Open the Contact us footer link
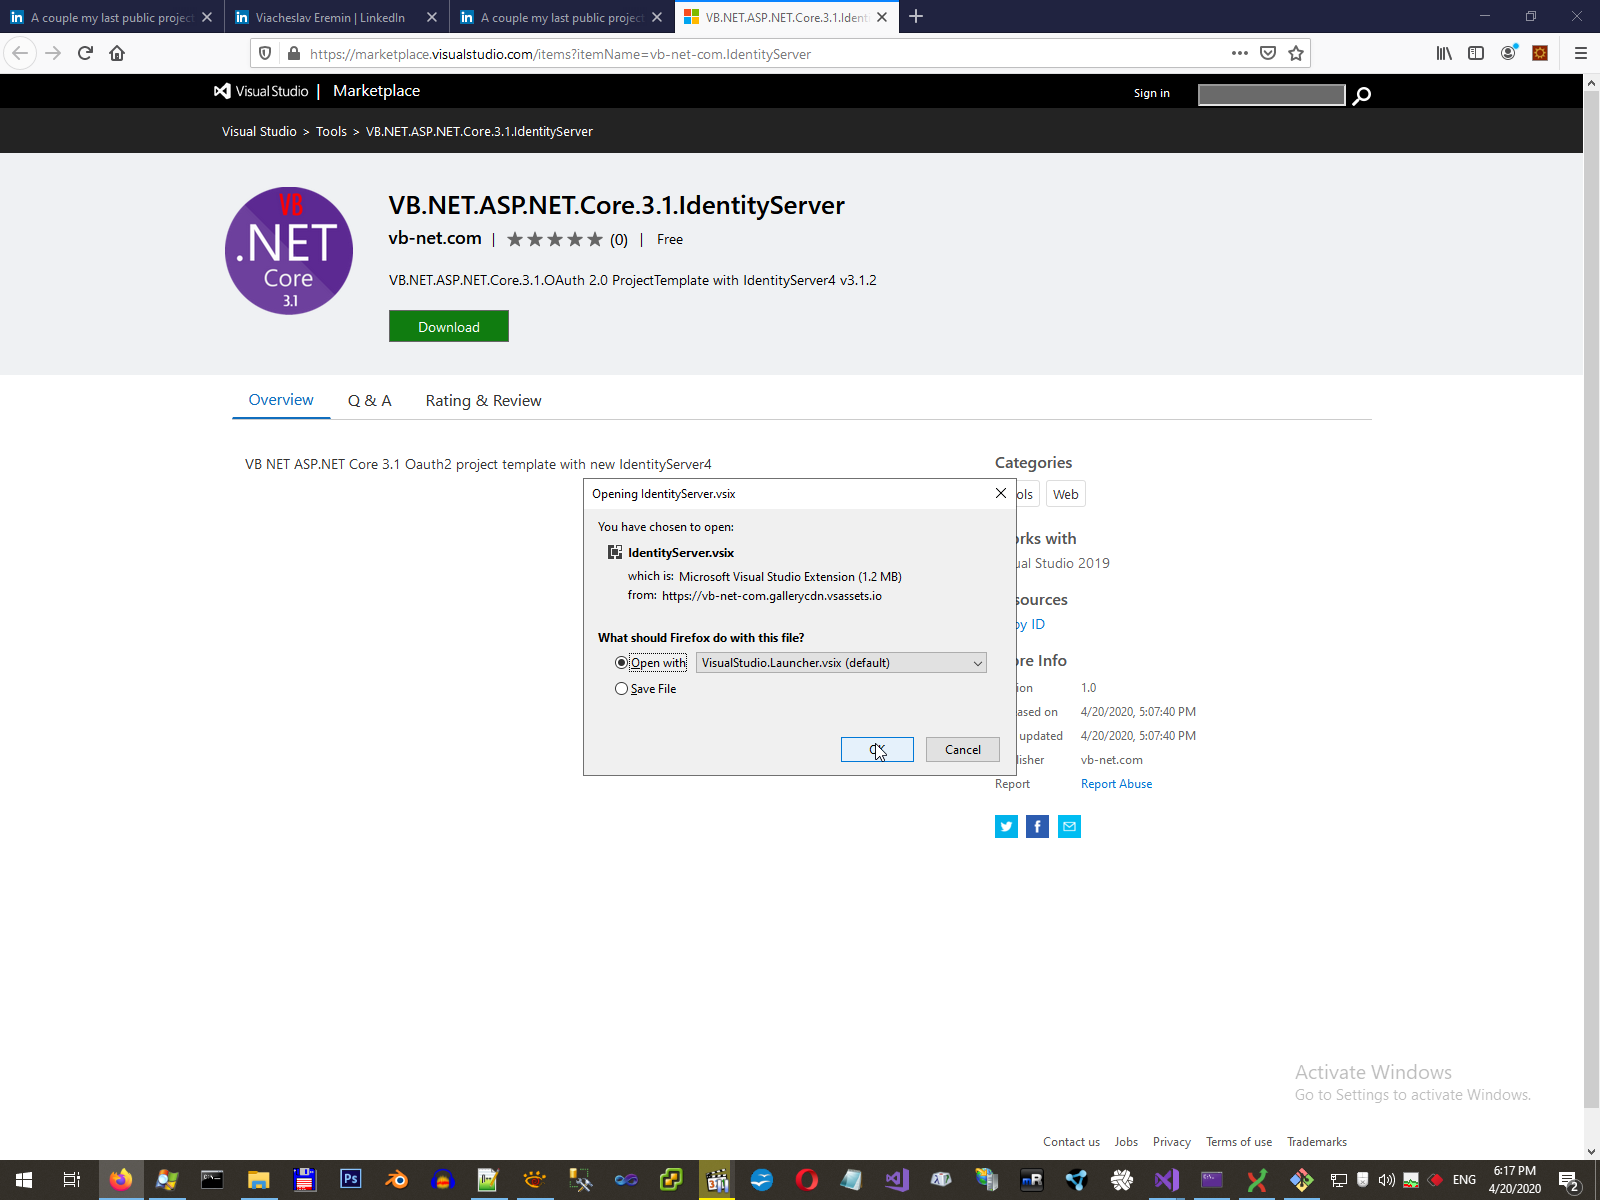Viewport: 1600px width, 1200px height. click(x=1071, y=1142)
